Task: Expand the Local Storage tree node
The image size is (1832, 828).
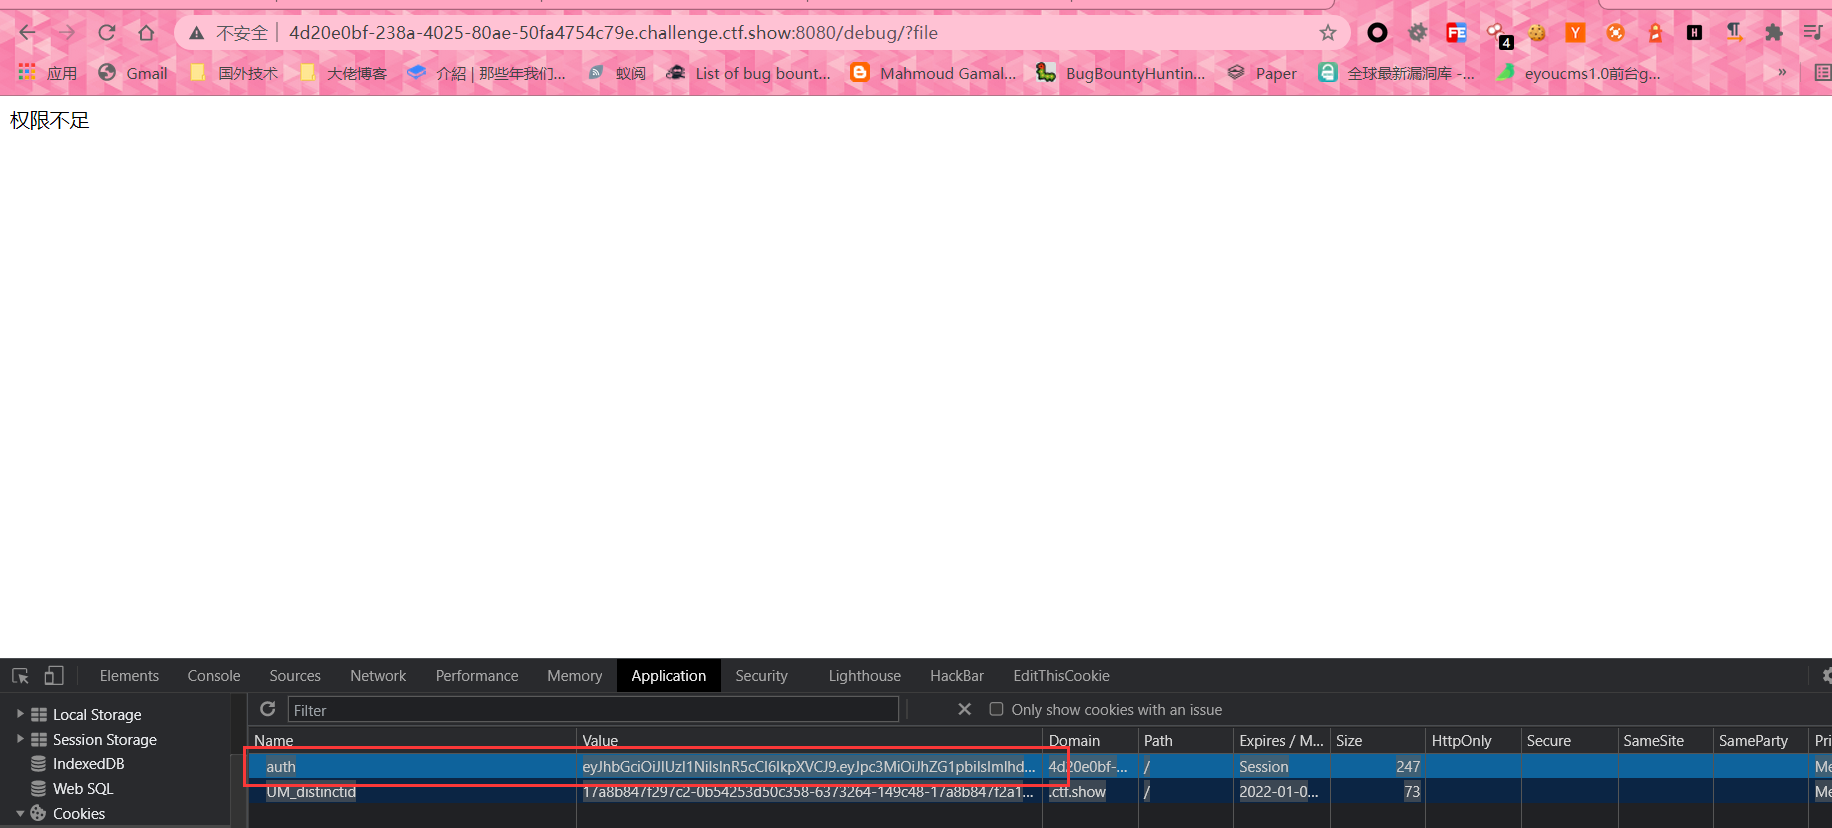Action: coord(20,714)
